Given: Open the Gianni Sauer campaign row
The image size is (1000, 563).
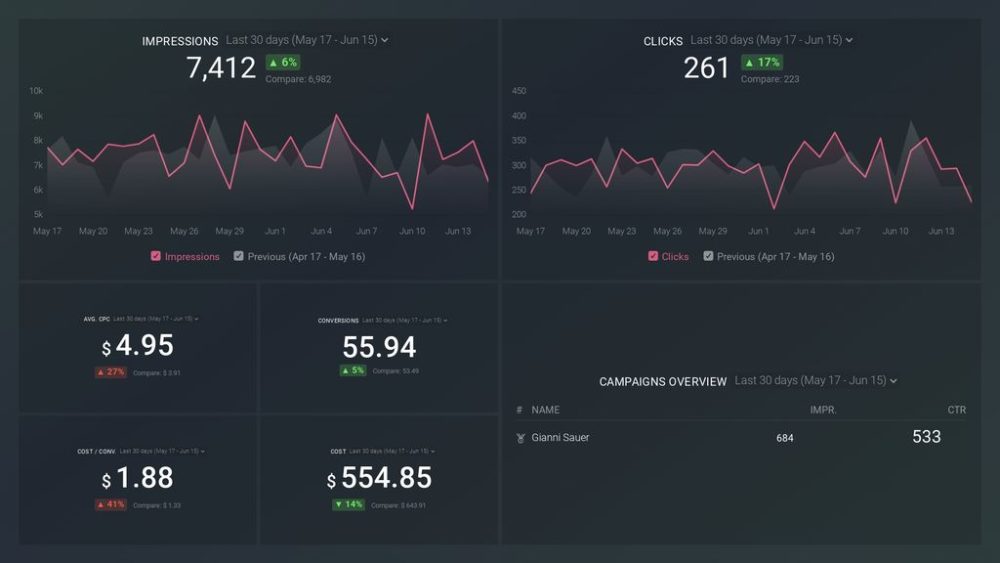Looking at the screenshot, I should click(x=560, y=438).
